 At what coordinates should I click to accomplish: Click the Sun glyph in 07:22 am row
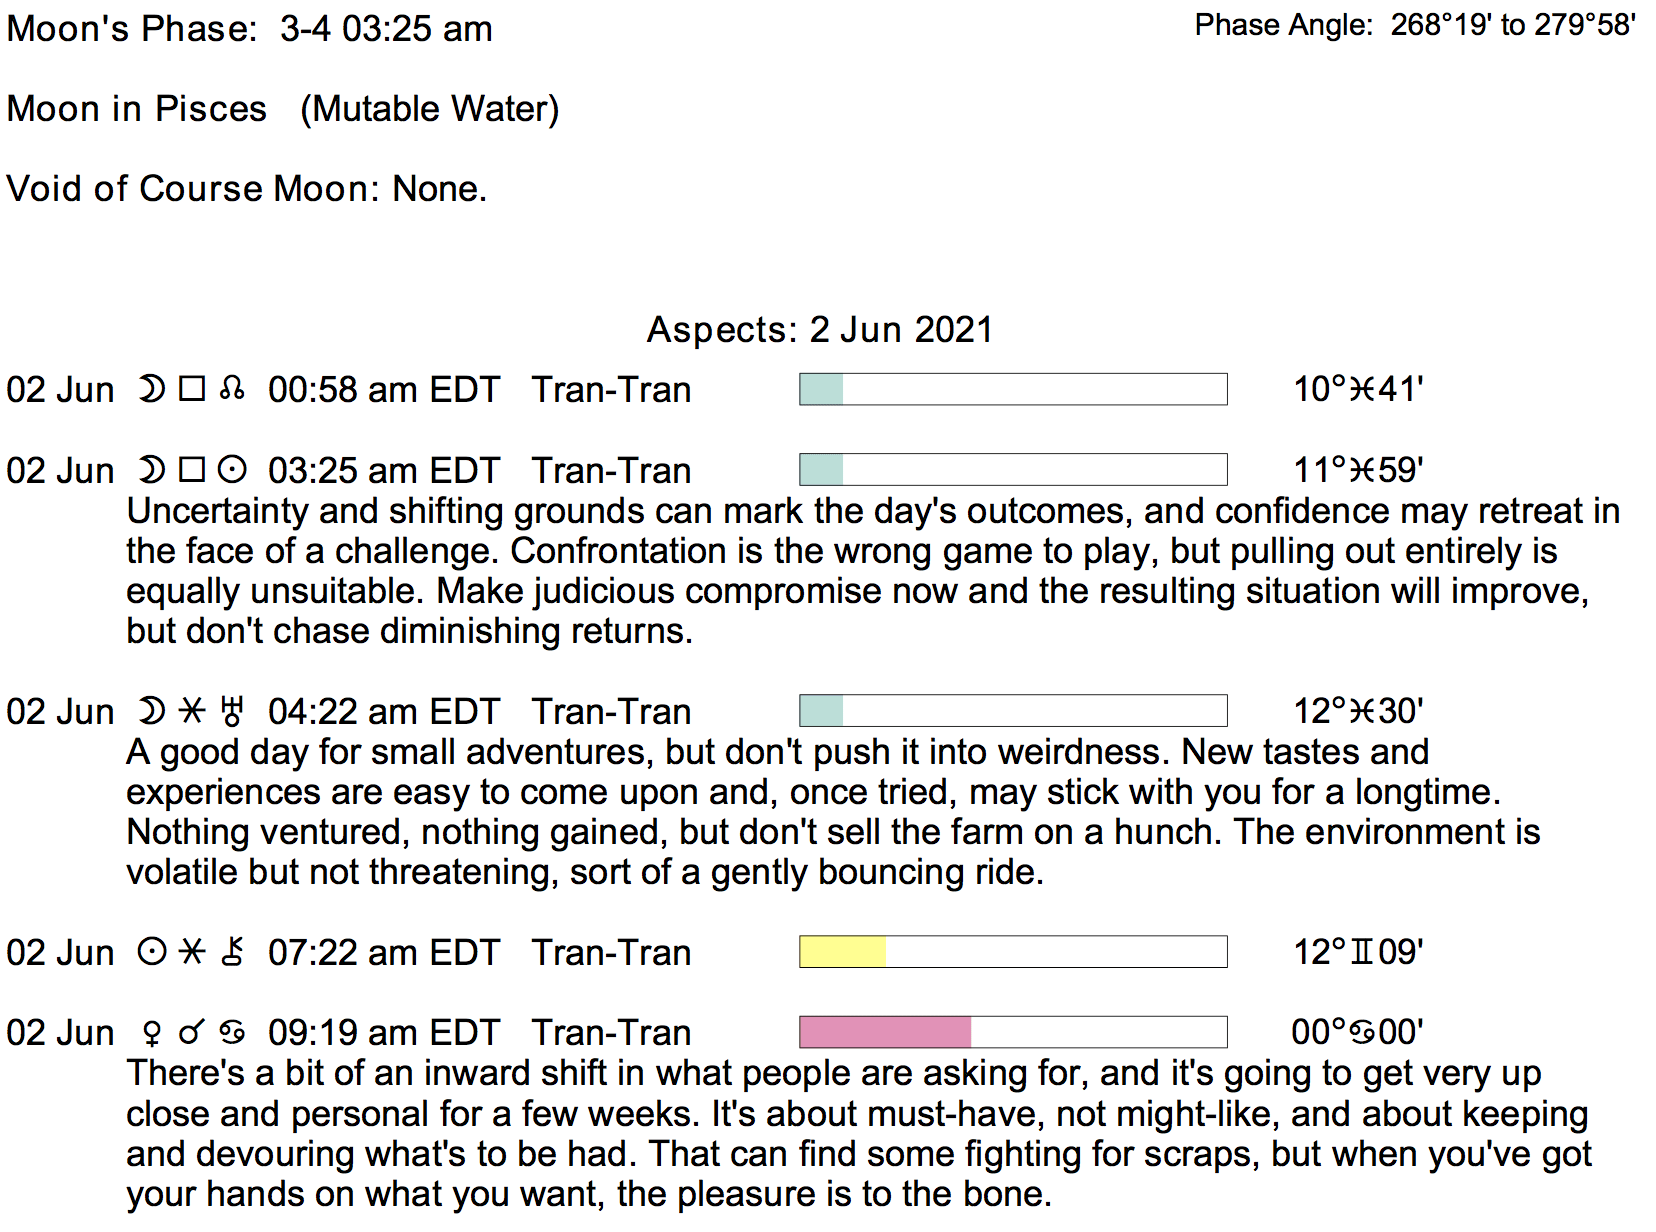[x=151, y=952]
